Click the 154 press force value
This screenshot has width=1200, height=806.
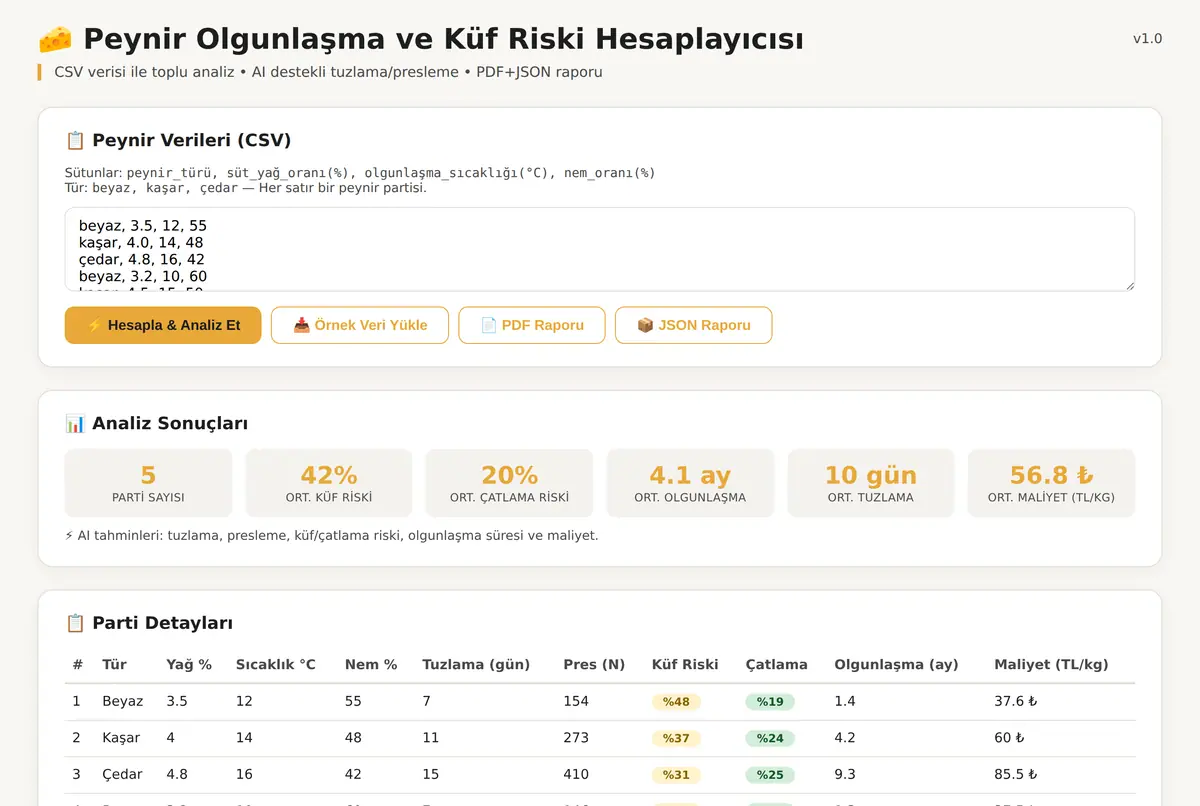576,702
